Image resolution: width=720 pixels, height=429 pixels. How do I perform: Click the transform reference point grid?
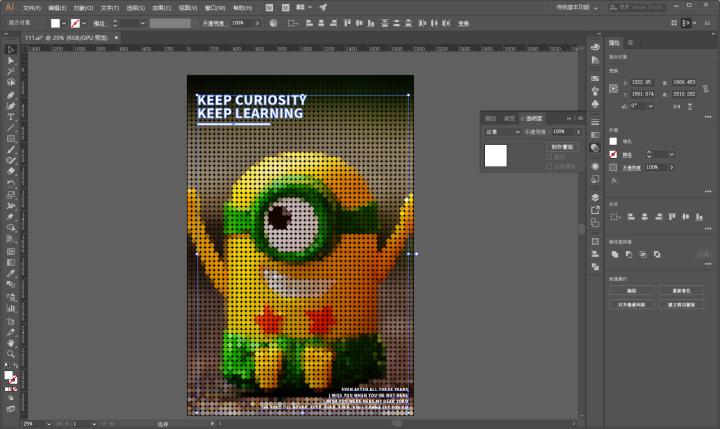[613, 88]
